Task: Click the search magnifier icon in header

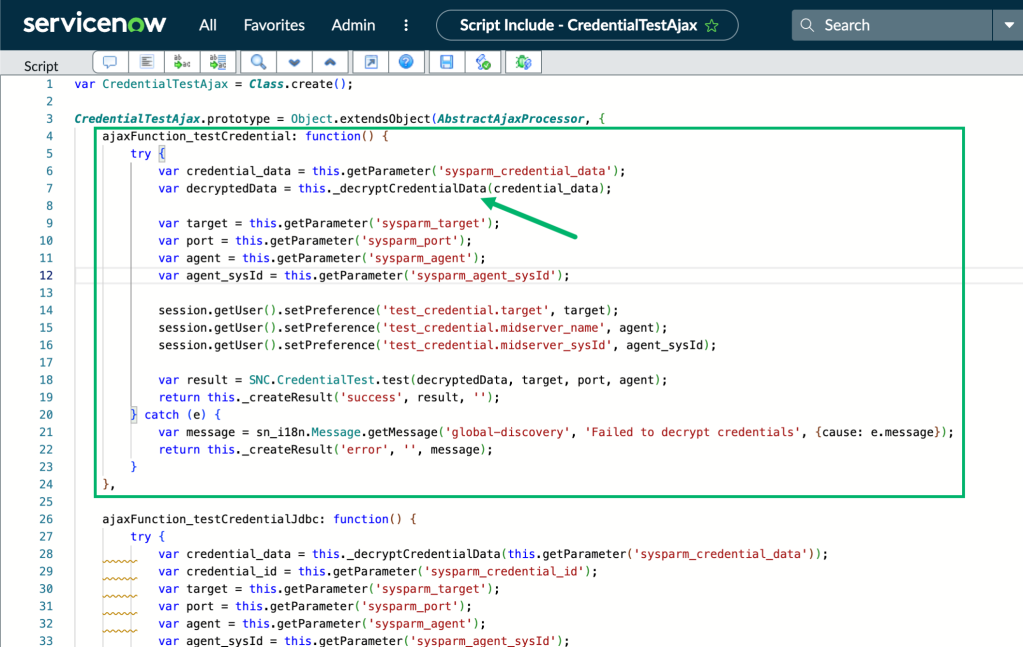Action: tap(807, 25)
